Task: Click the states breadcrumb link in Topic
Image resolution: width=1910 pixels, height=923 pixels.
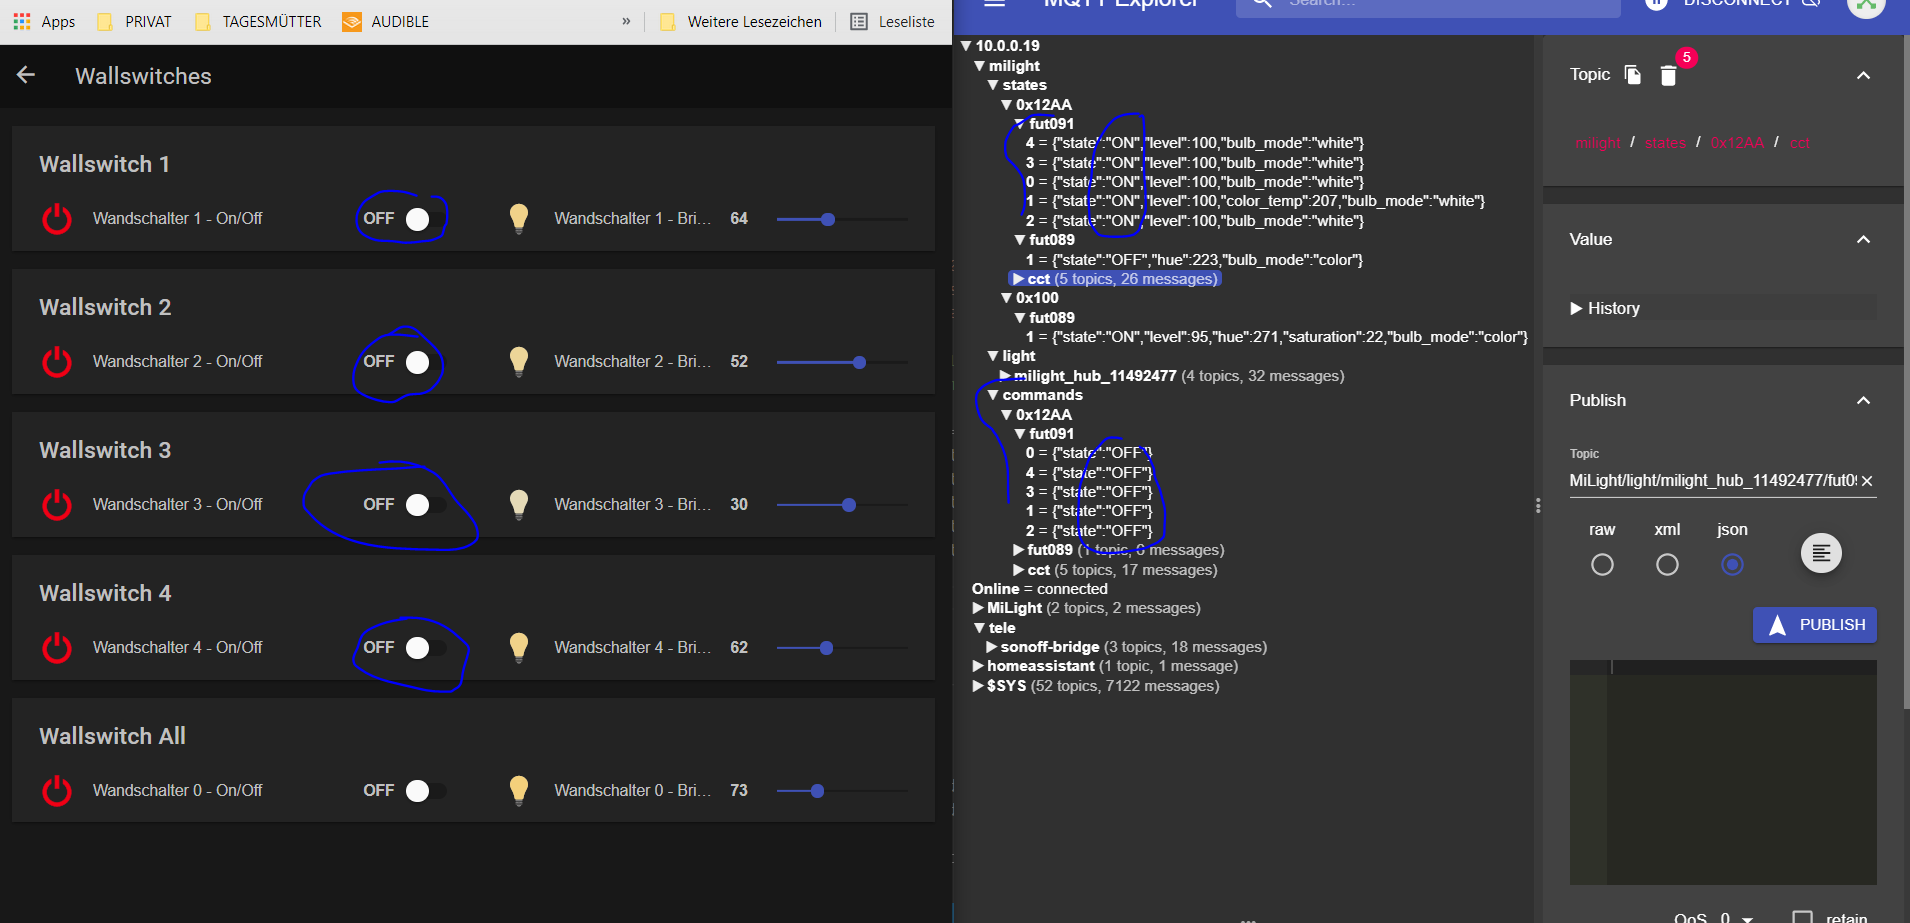Action: click(x=1665, y=143)
